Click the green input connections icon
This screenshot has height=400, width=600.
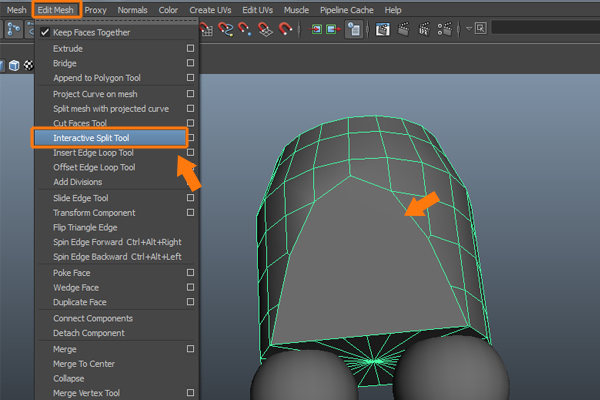318,29
